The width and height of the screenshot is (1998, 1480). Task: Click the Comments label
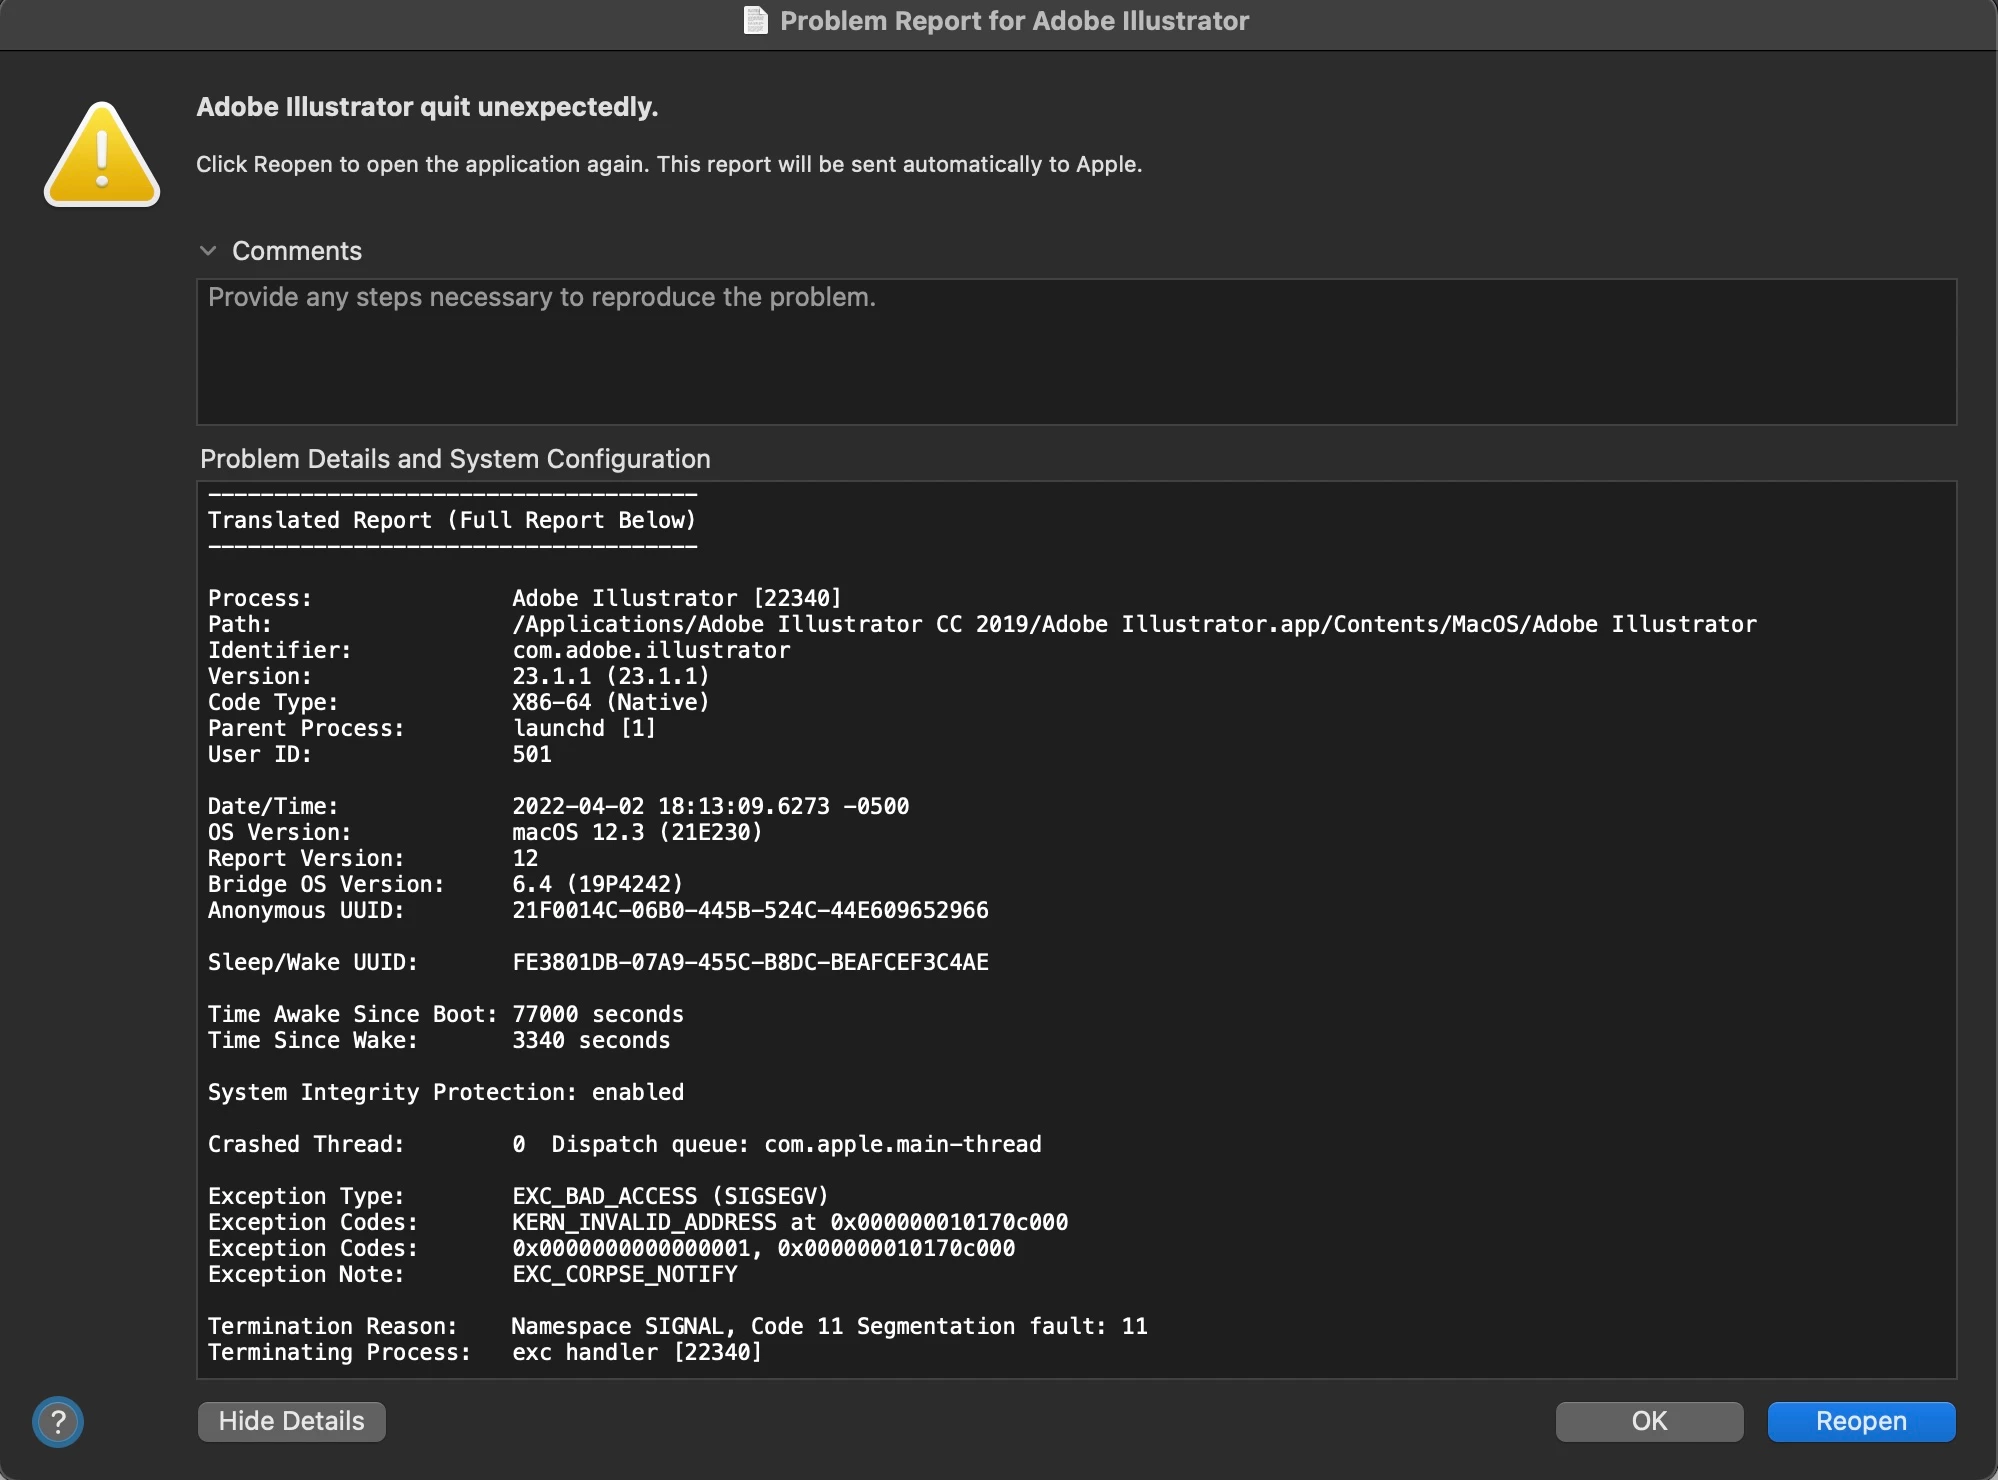(x=296, y=251)
